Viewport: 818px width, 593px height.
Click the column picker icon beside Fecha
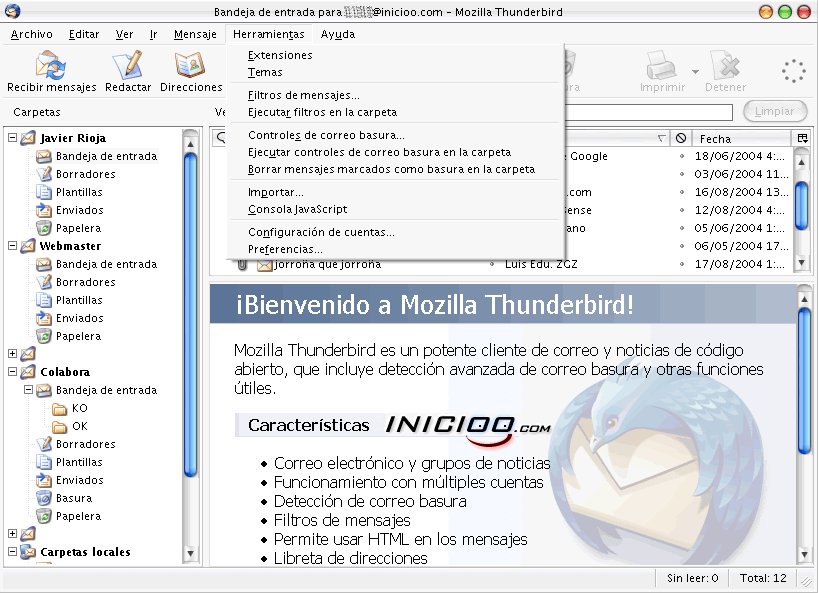[x=802, y=138]
